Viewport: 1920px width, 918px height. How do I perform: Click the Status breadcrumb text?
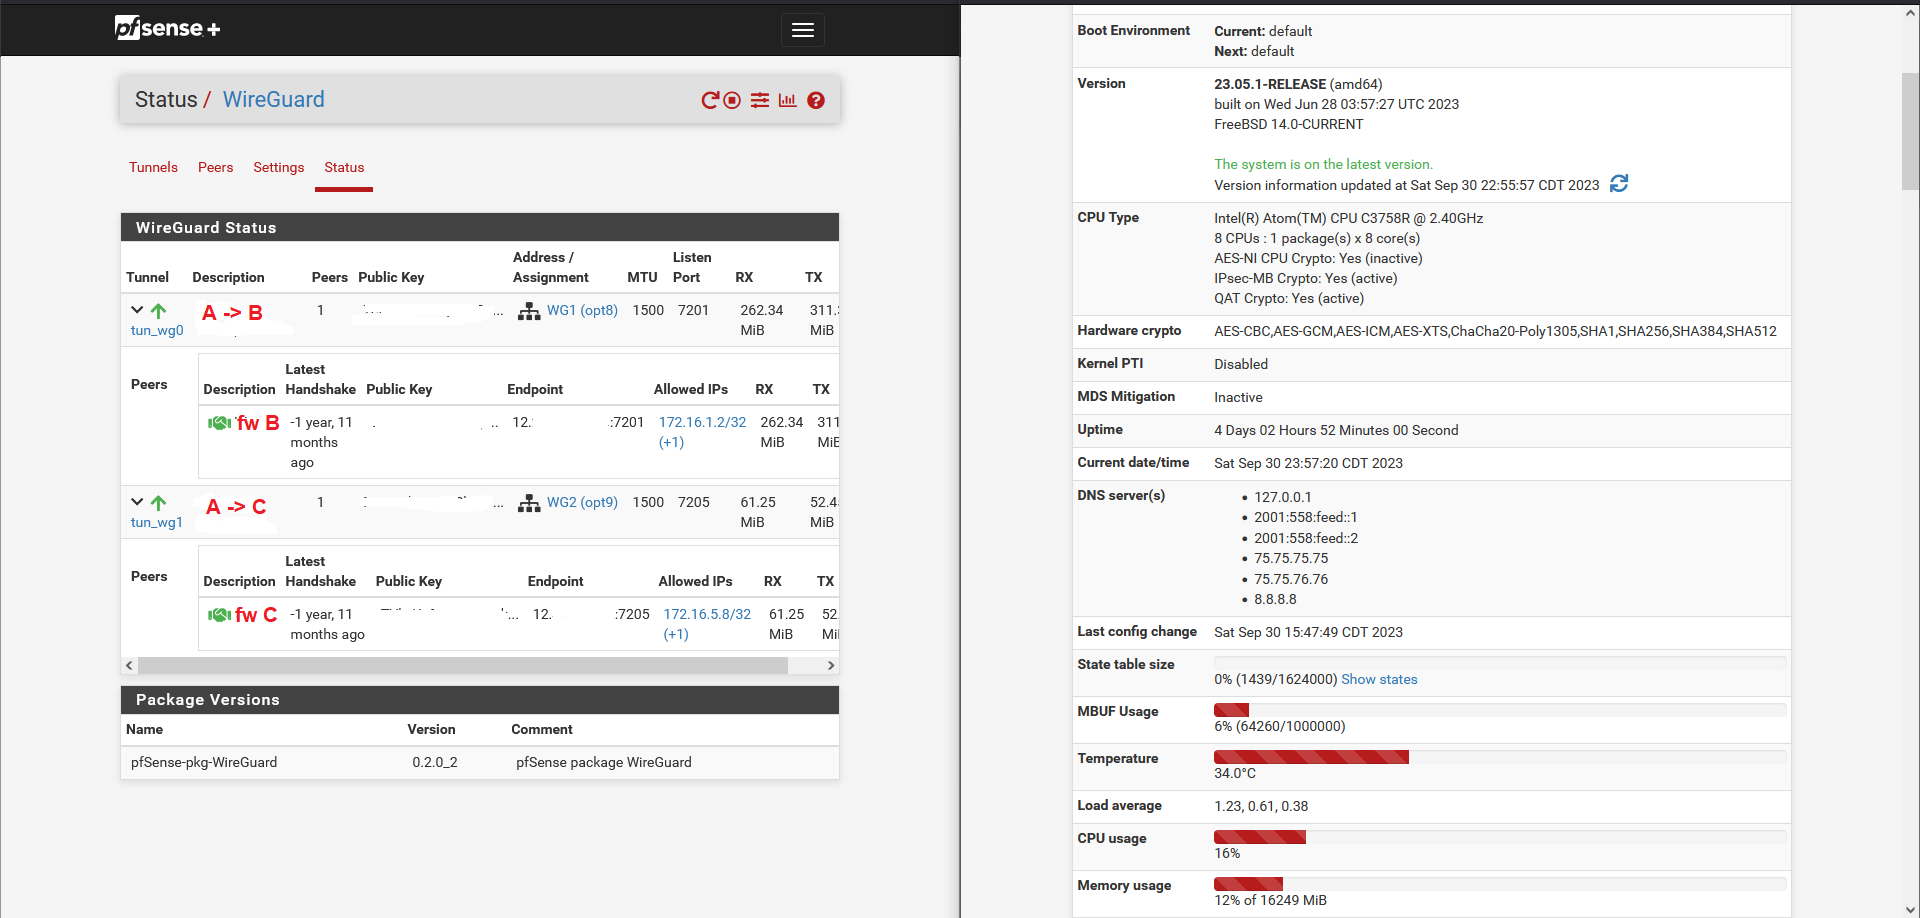(166, 99)
